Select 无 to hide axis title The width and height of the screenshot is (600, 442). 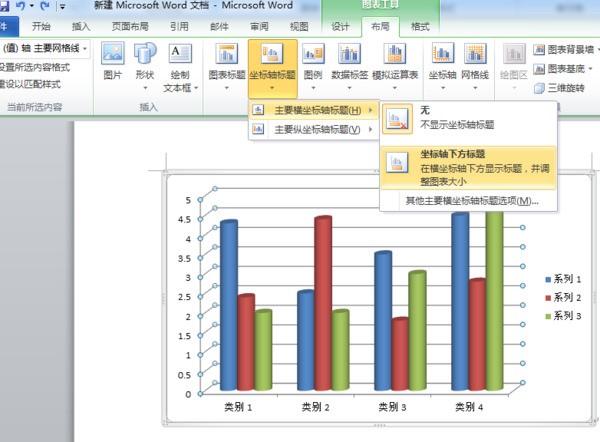tap(462, 118)
